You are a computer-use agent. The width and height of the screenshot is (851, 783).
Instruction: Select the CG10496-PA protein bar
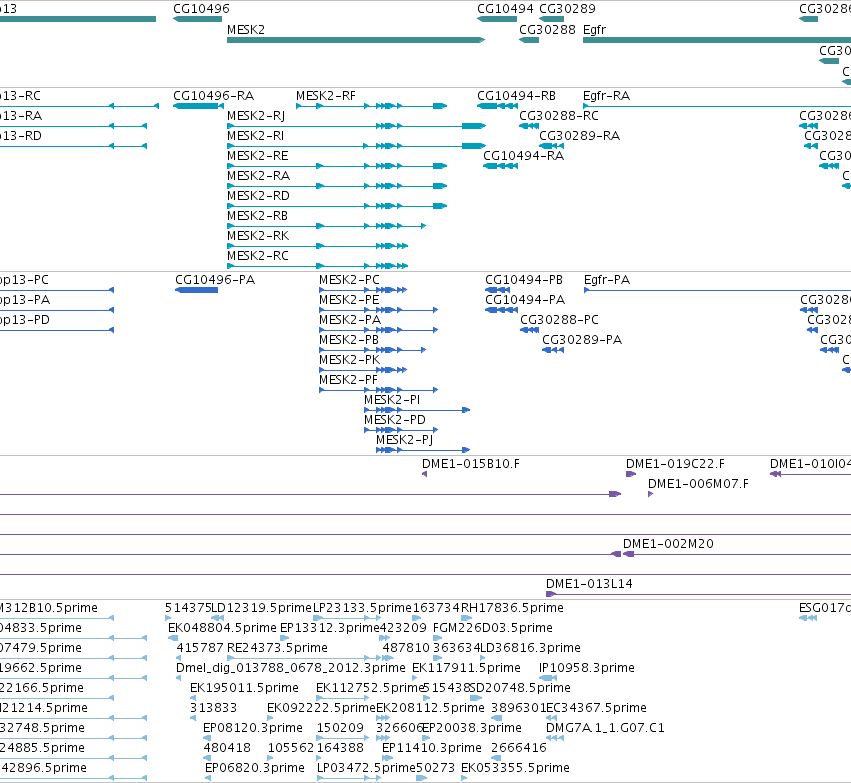pos(196,290)
